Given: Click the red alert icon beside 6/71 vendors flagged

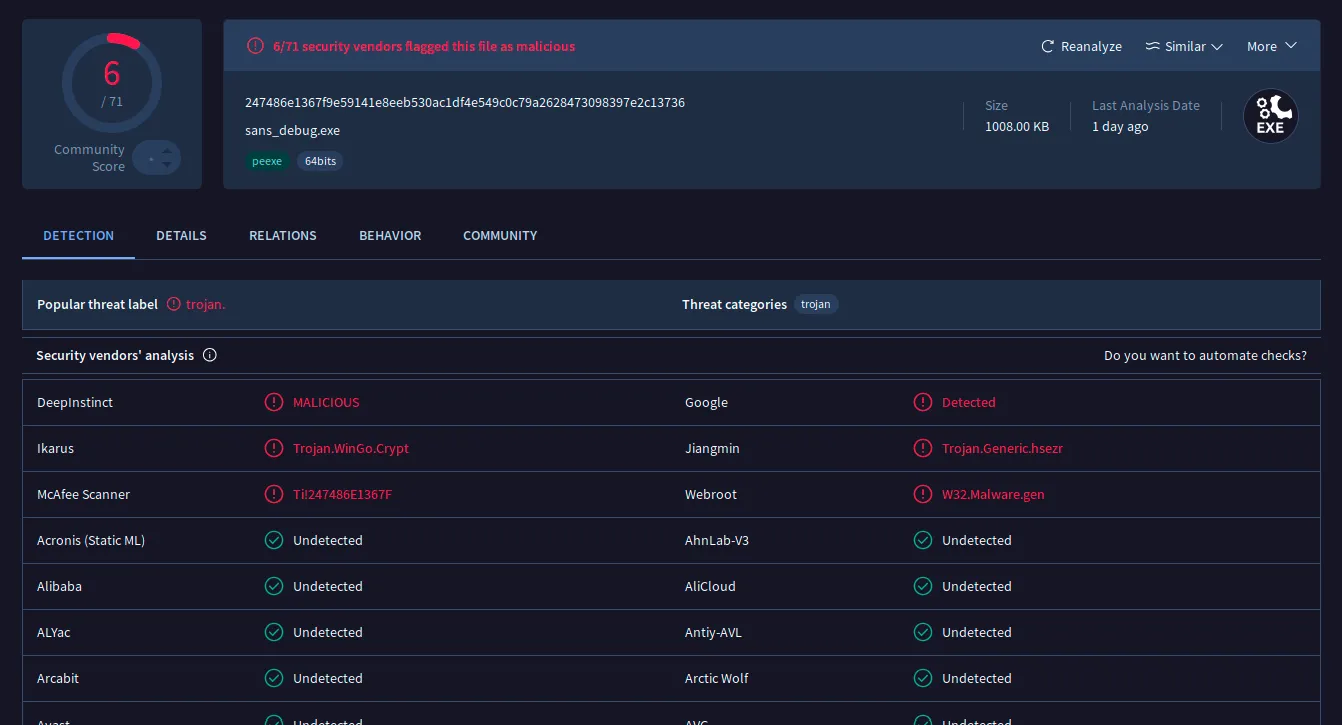Looking at the screenshot, I should click(x=255, y=46).
